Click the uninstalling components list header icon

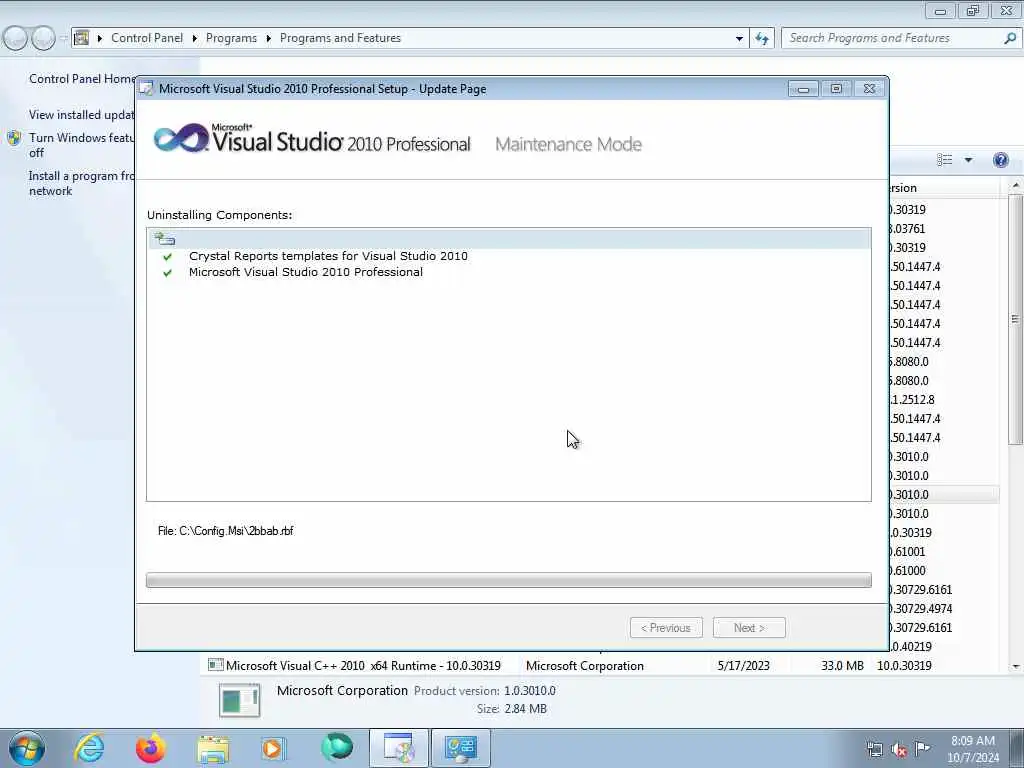point(165,238)
